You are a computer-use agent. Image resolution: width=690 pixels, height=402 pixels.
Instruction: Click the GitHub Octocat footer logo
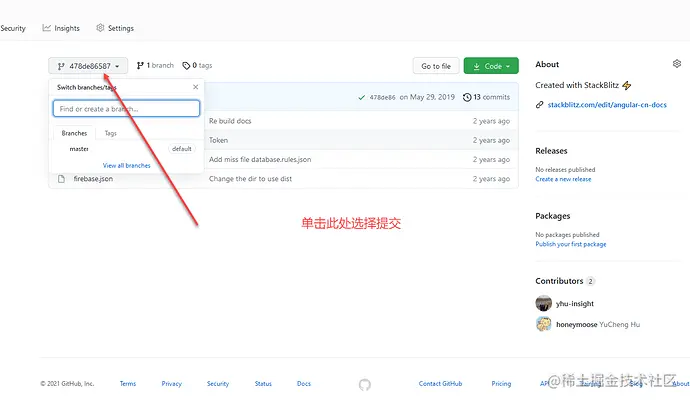coord(365,385)
